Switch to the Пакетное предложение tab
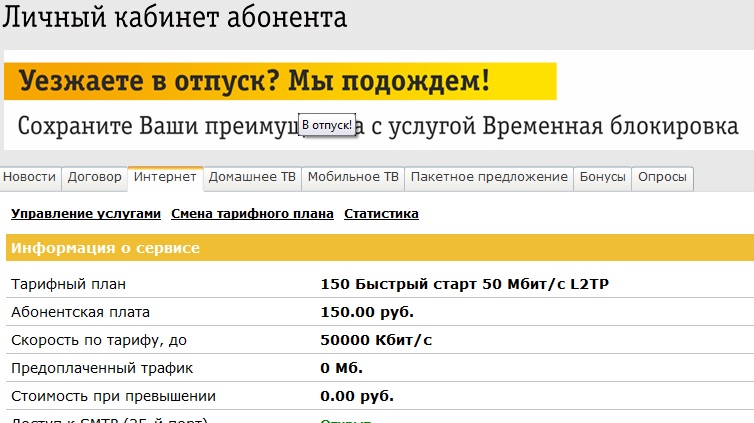The height and width of the screenshot is (423, 754). pyautogui.click(x=489, y=178)
